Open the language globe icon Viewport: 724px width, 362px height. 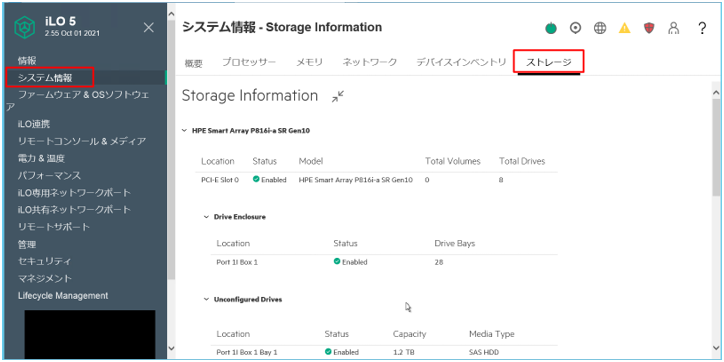[600, 29]
